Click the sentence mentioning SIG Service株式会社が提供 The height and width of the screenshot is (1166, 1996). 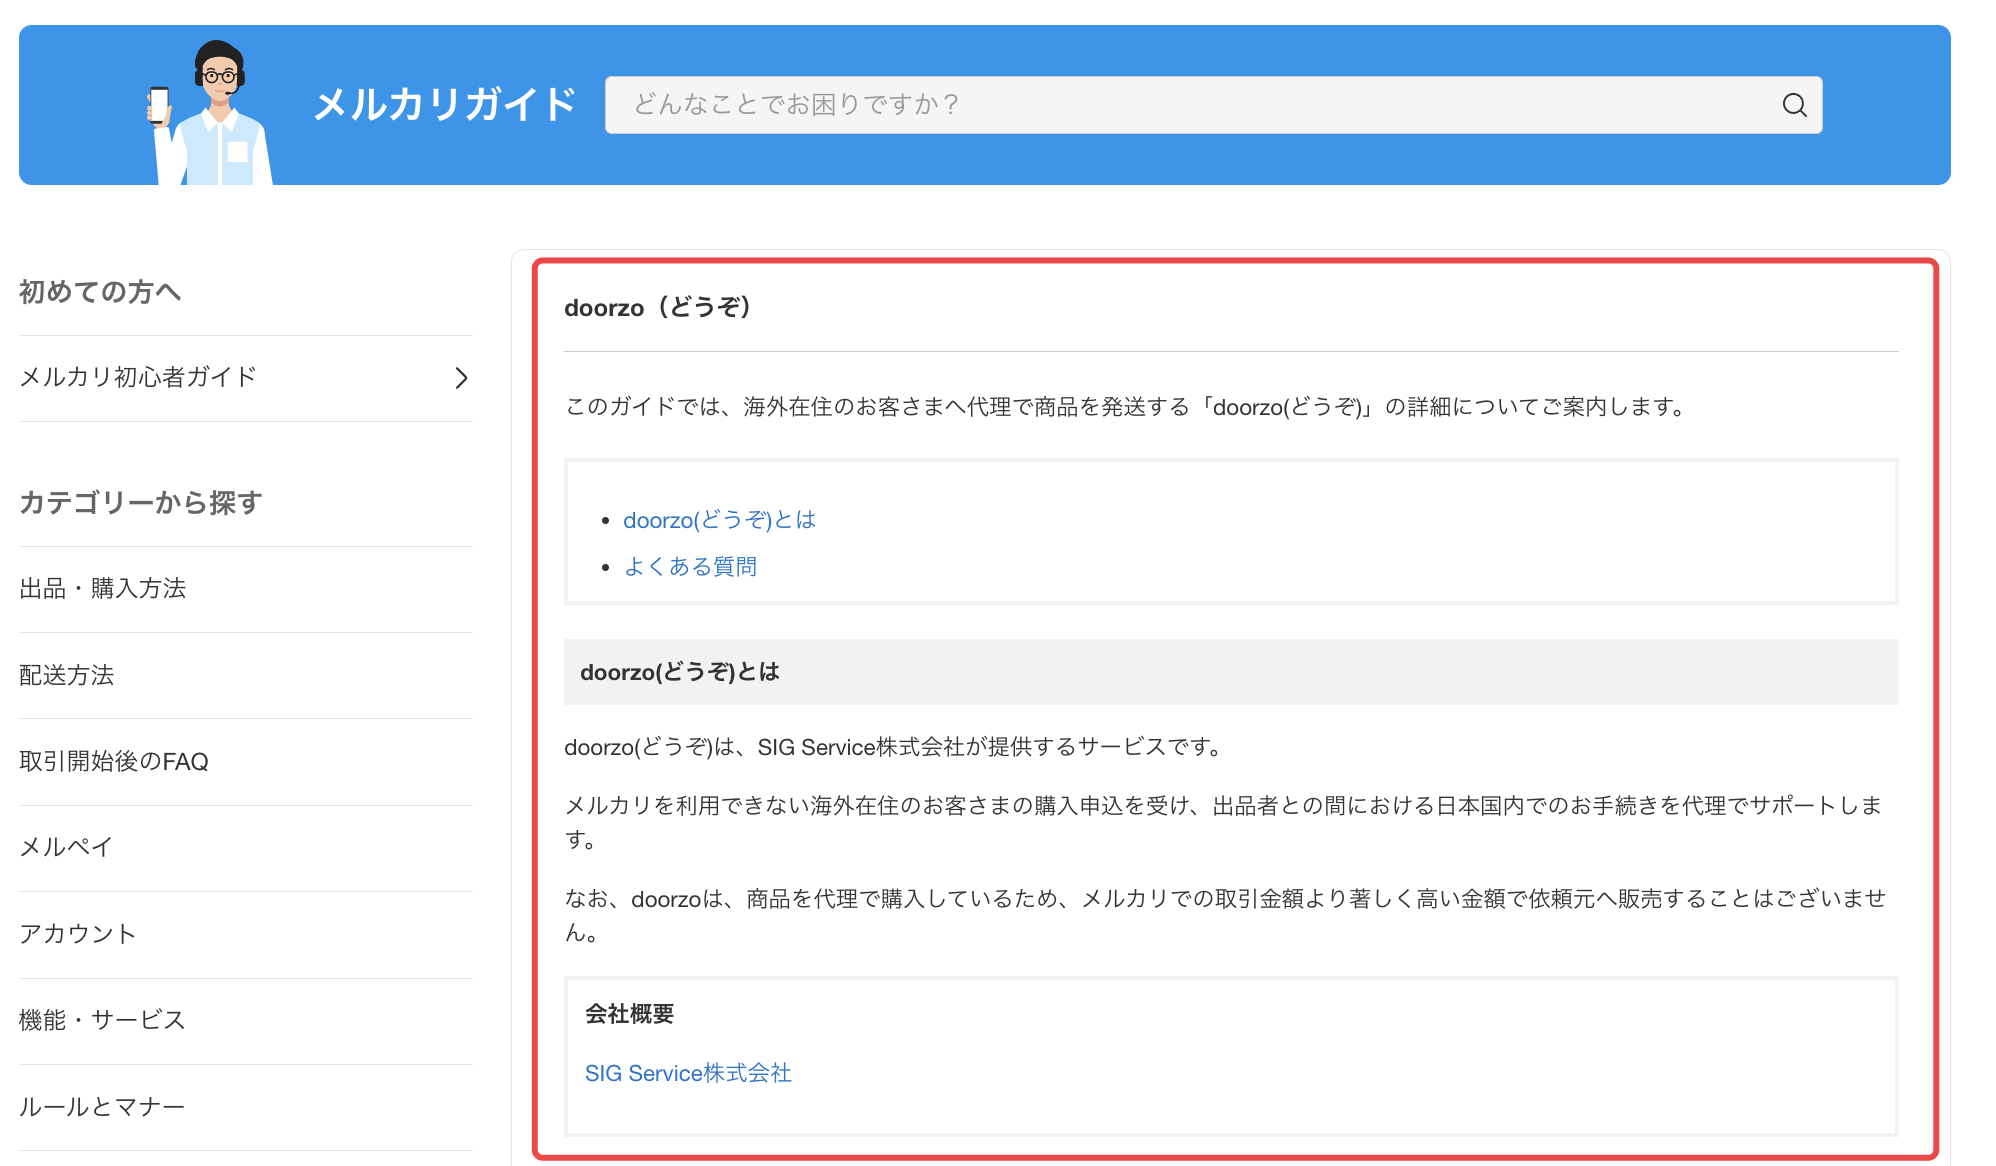[x=895, y=747]
